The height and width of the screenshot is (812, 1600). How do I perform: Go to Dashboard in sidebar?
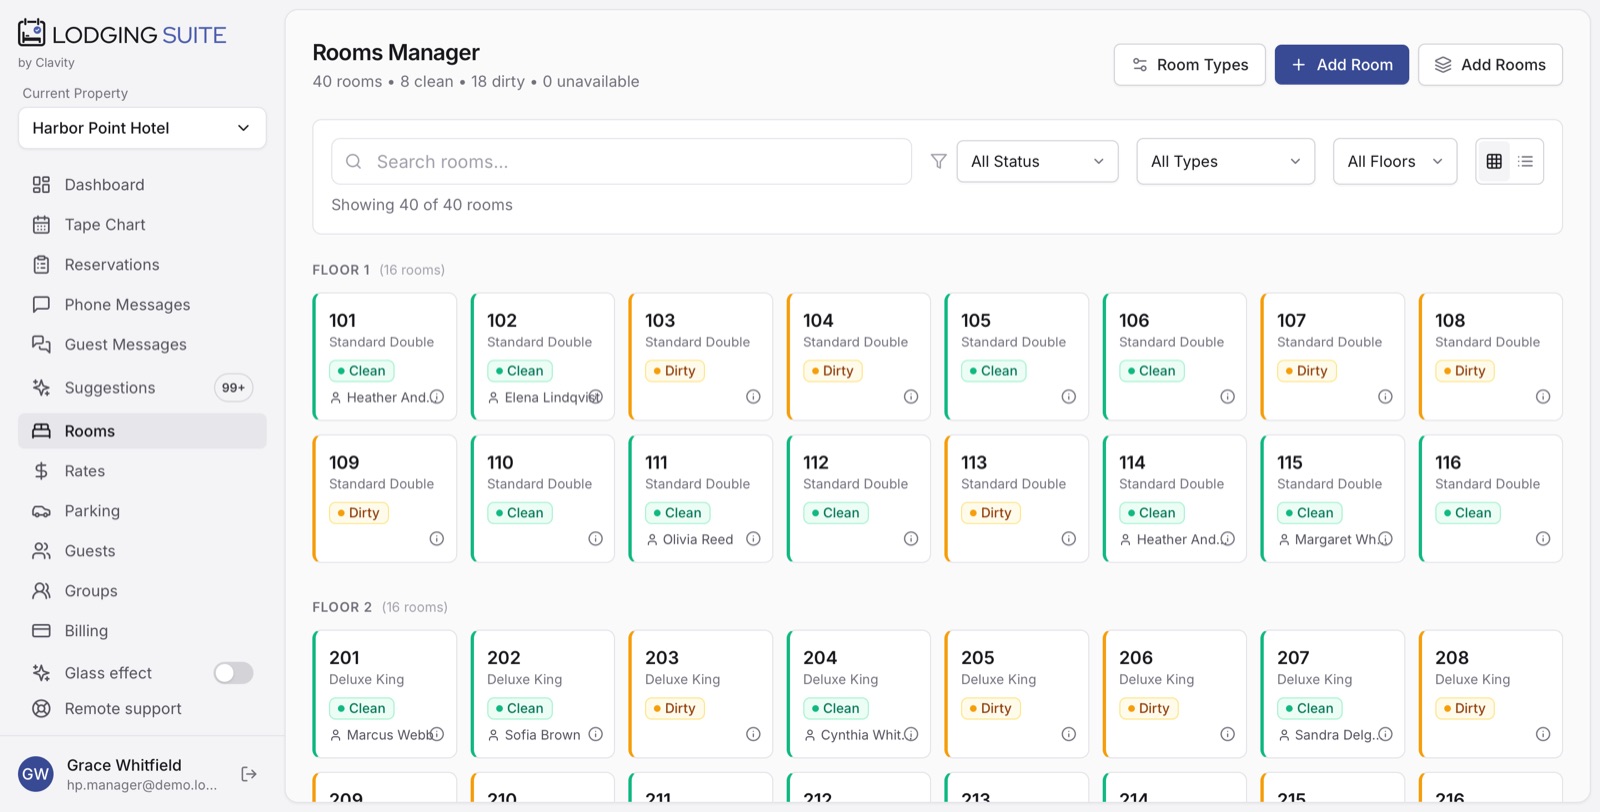[x=142, y=185]
